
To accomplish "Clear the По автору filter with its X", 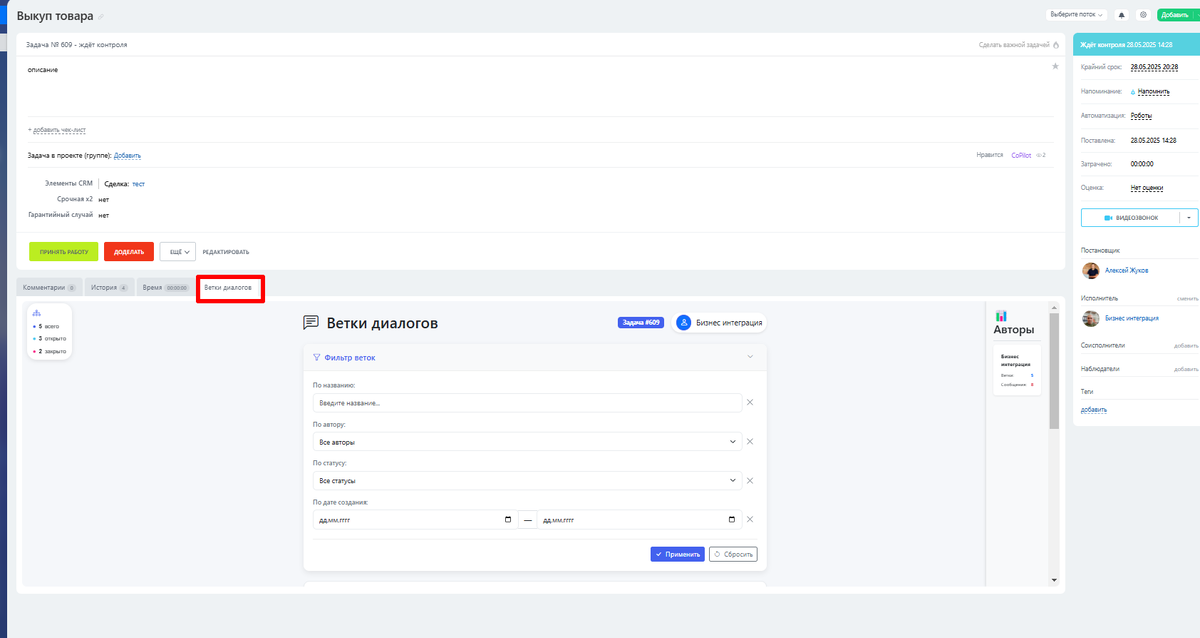I will [x=750, y=441].
